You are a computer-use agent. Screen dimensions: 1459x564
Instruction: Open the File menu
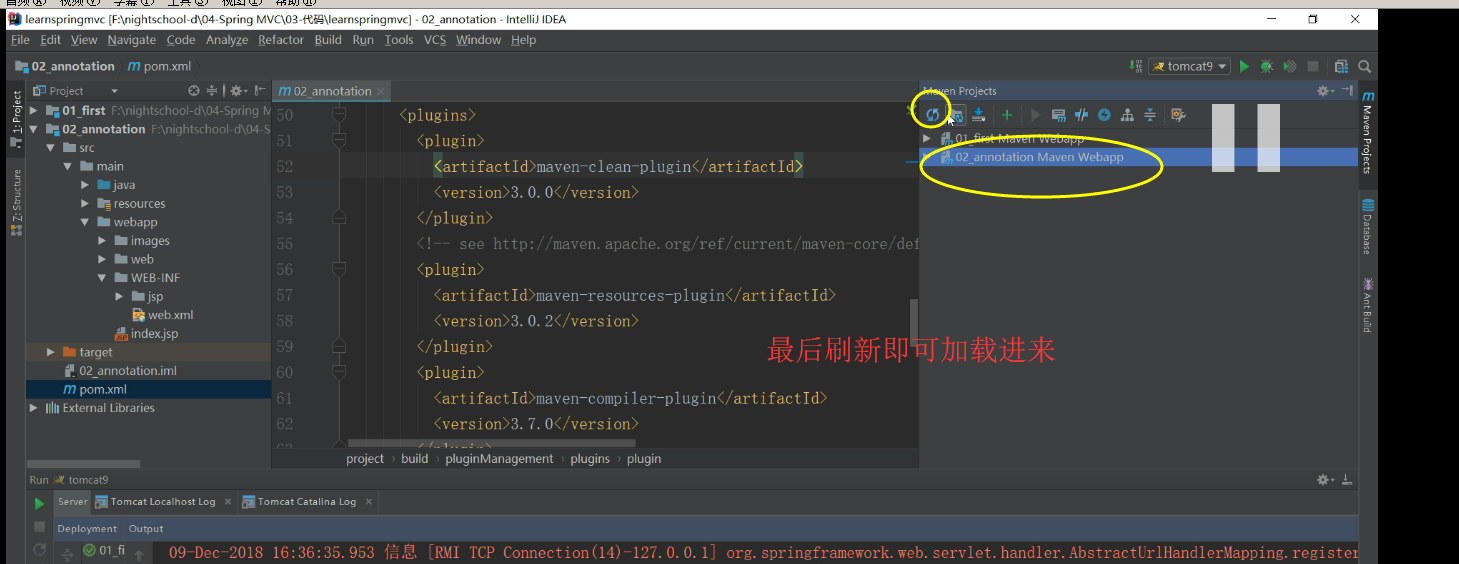tap(20, 40)
